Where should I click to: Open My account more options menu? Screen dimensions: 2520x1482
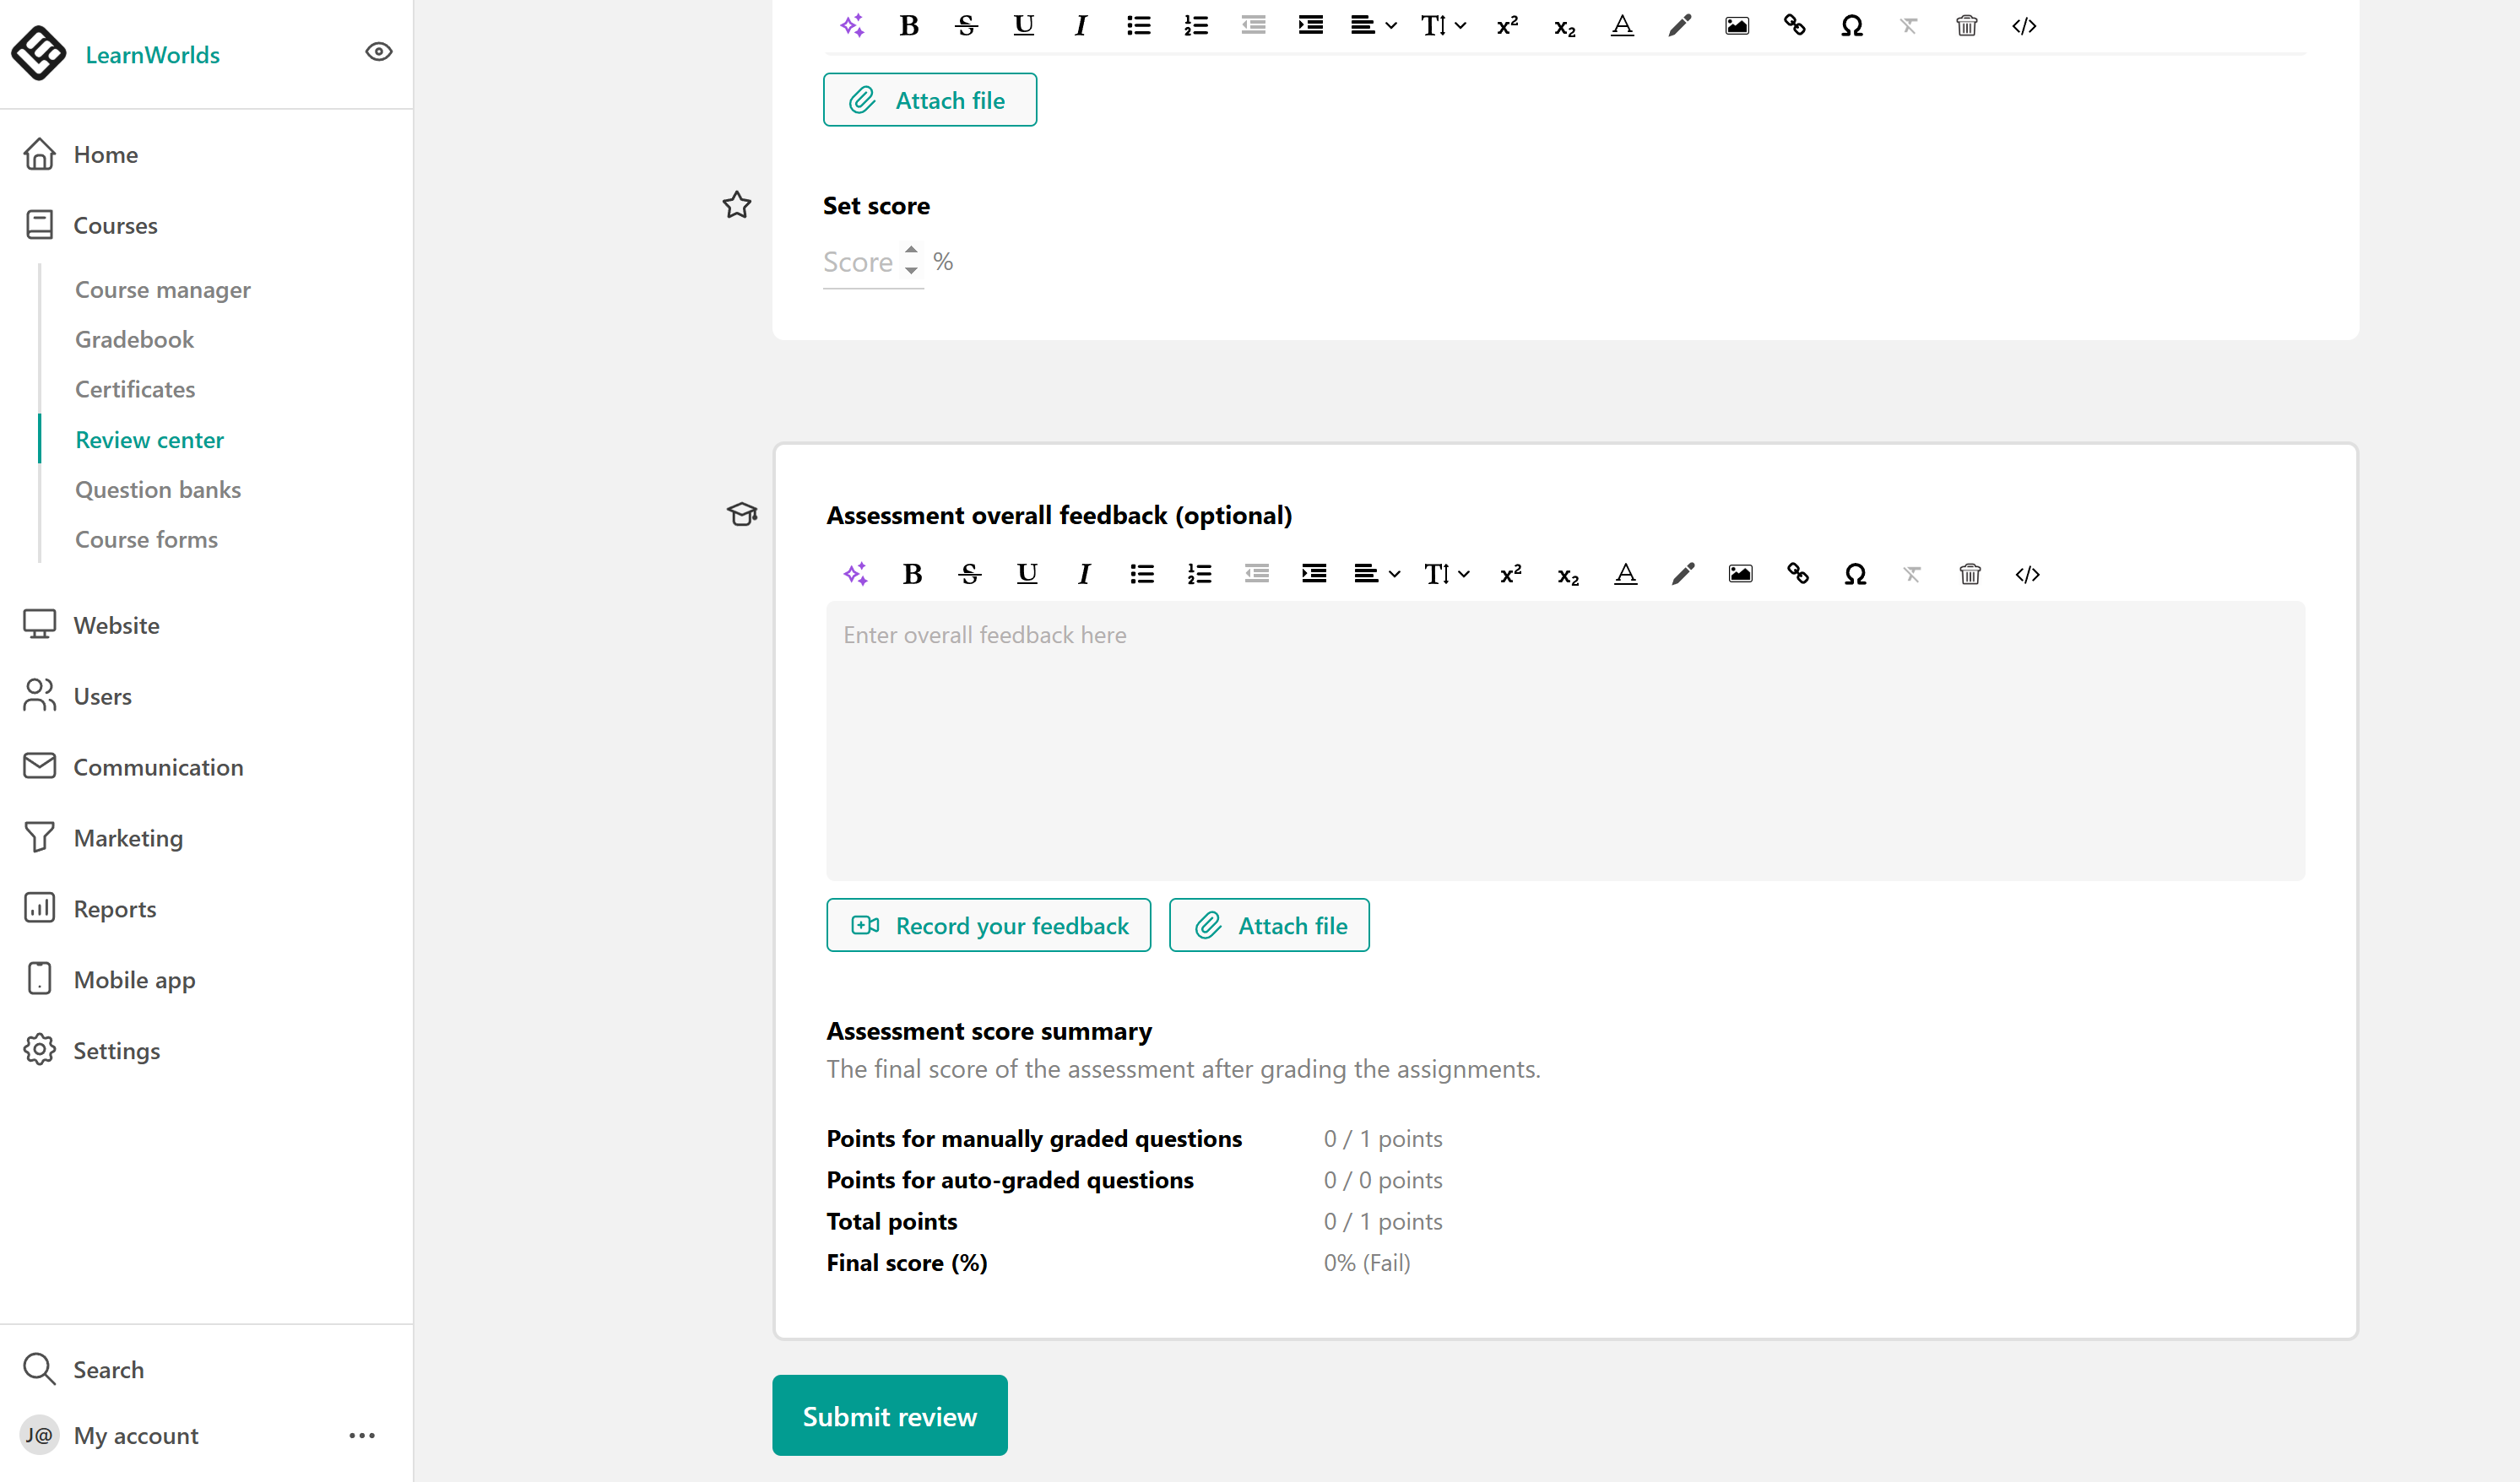click(362, 1435)
